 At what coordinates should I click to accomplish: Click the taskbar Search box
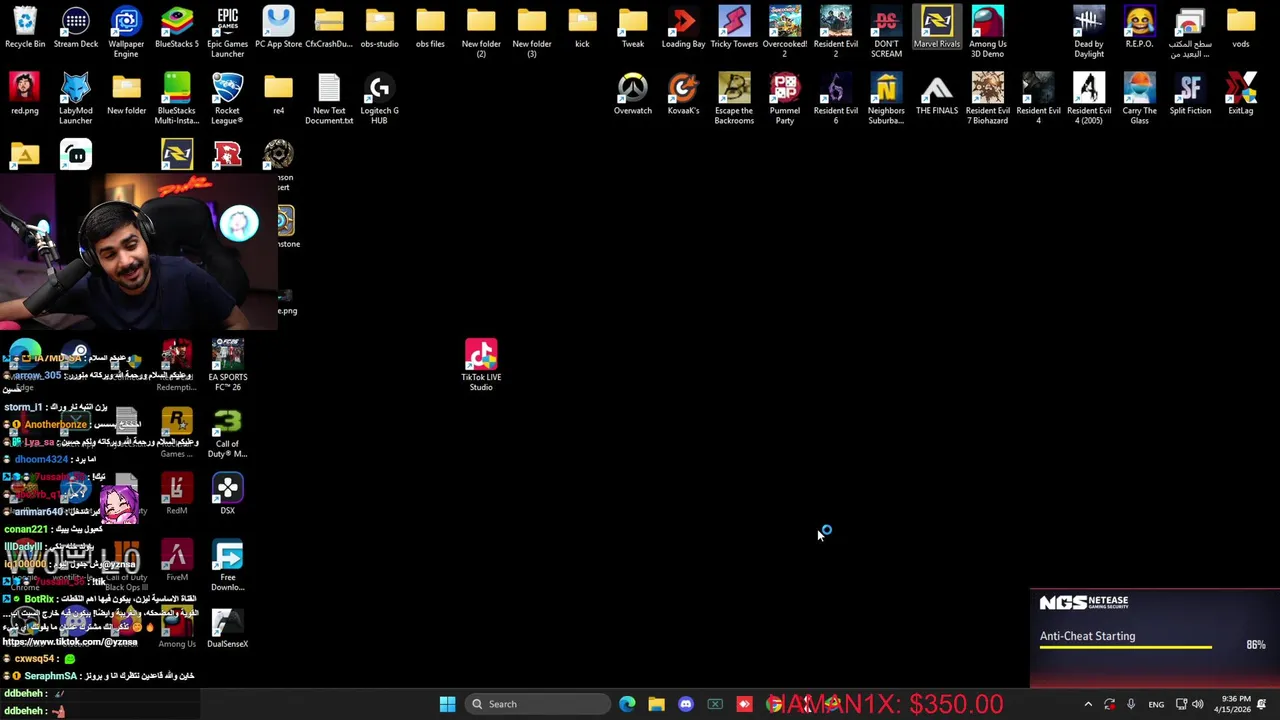pyautogui.click(x=539, y=704)
